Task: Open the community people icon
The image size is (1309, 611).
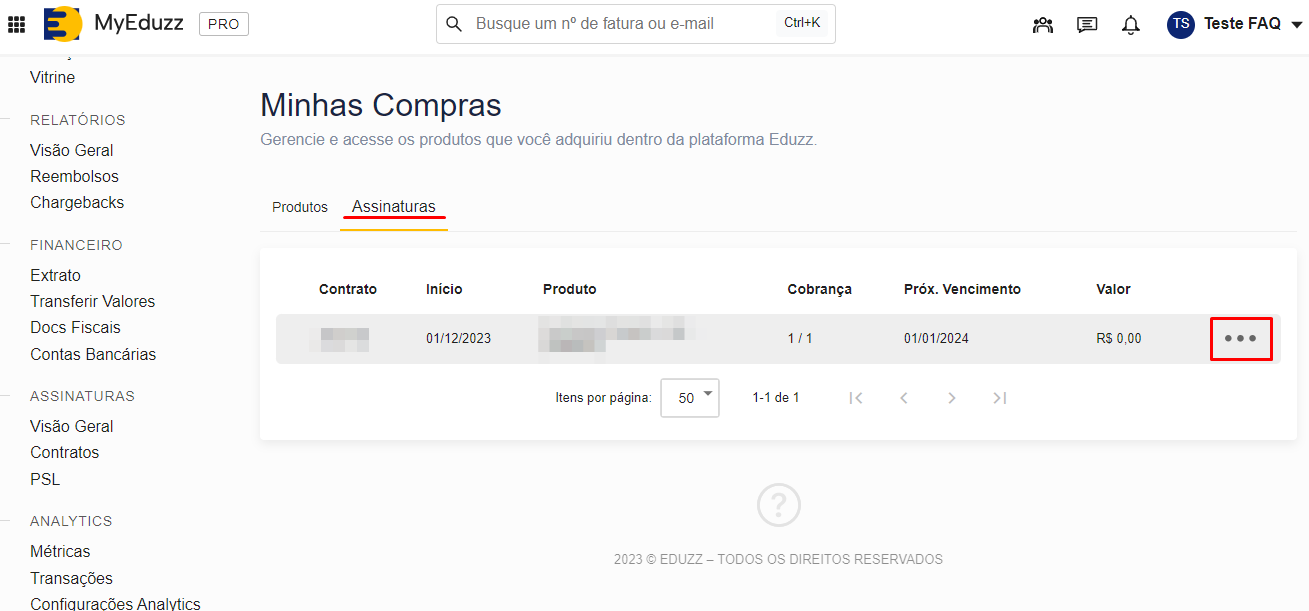Action: (x=1043, y=25)
